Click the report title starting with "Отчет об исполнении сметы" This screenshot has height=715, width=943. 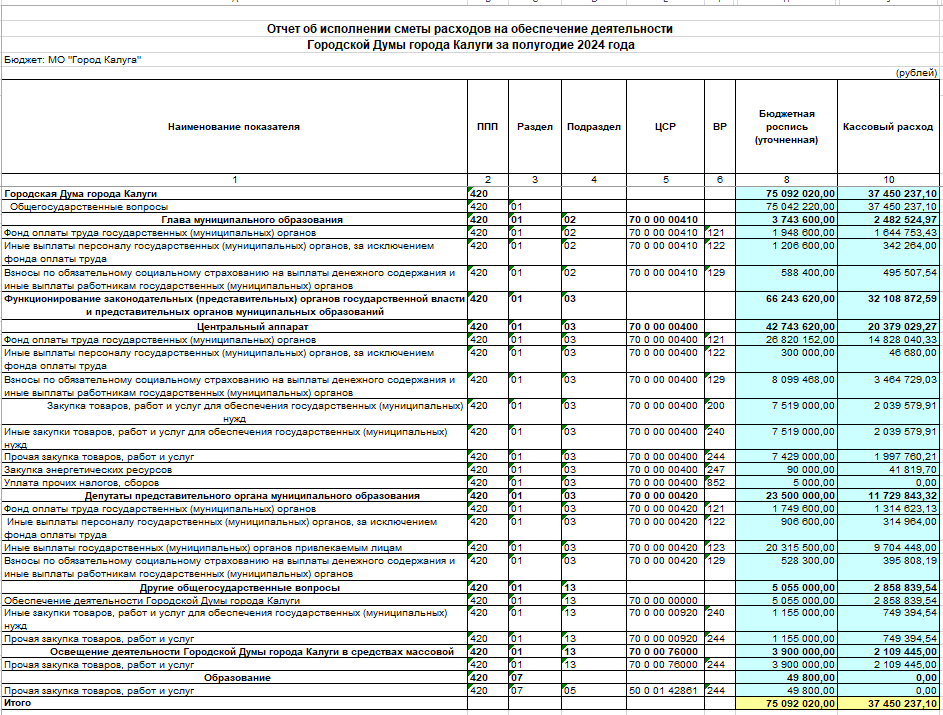tap(470, 30)
